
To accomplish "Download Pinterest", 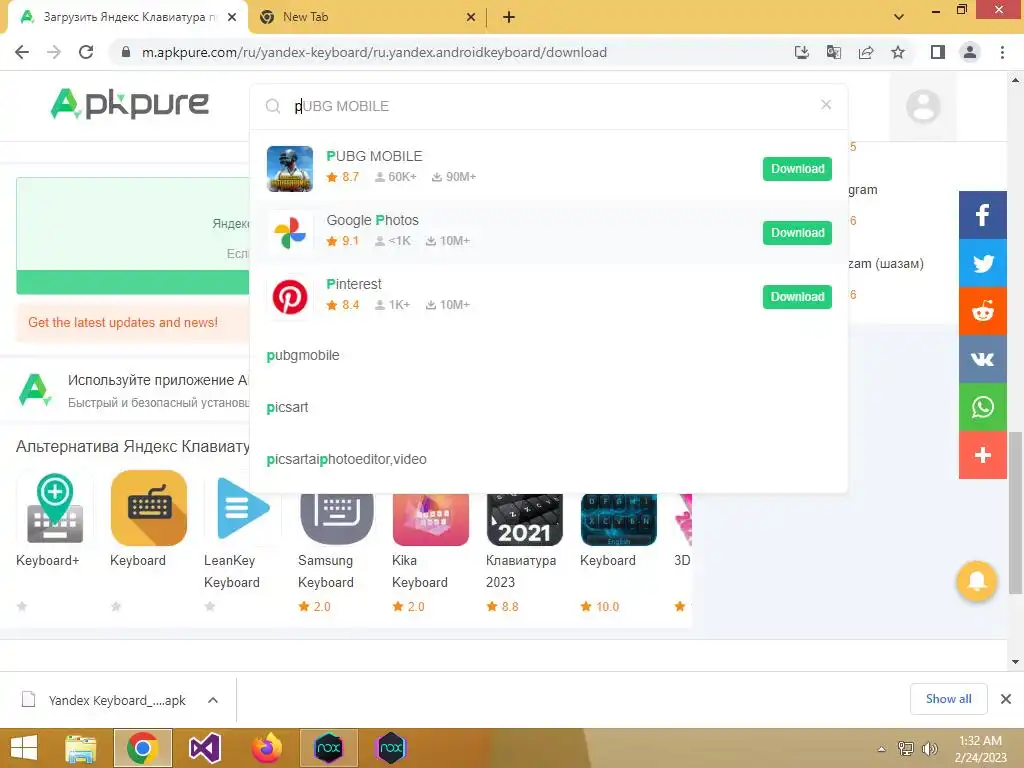I will (797, 296).
